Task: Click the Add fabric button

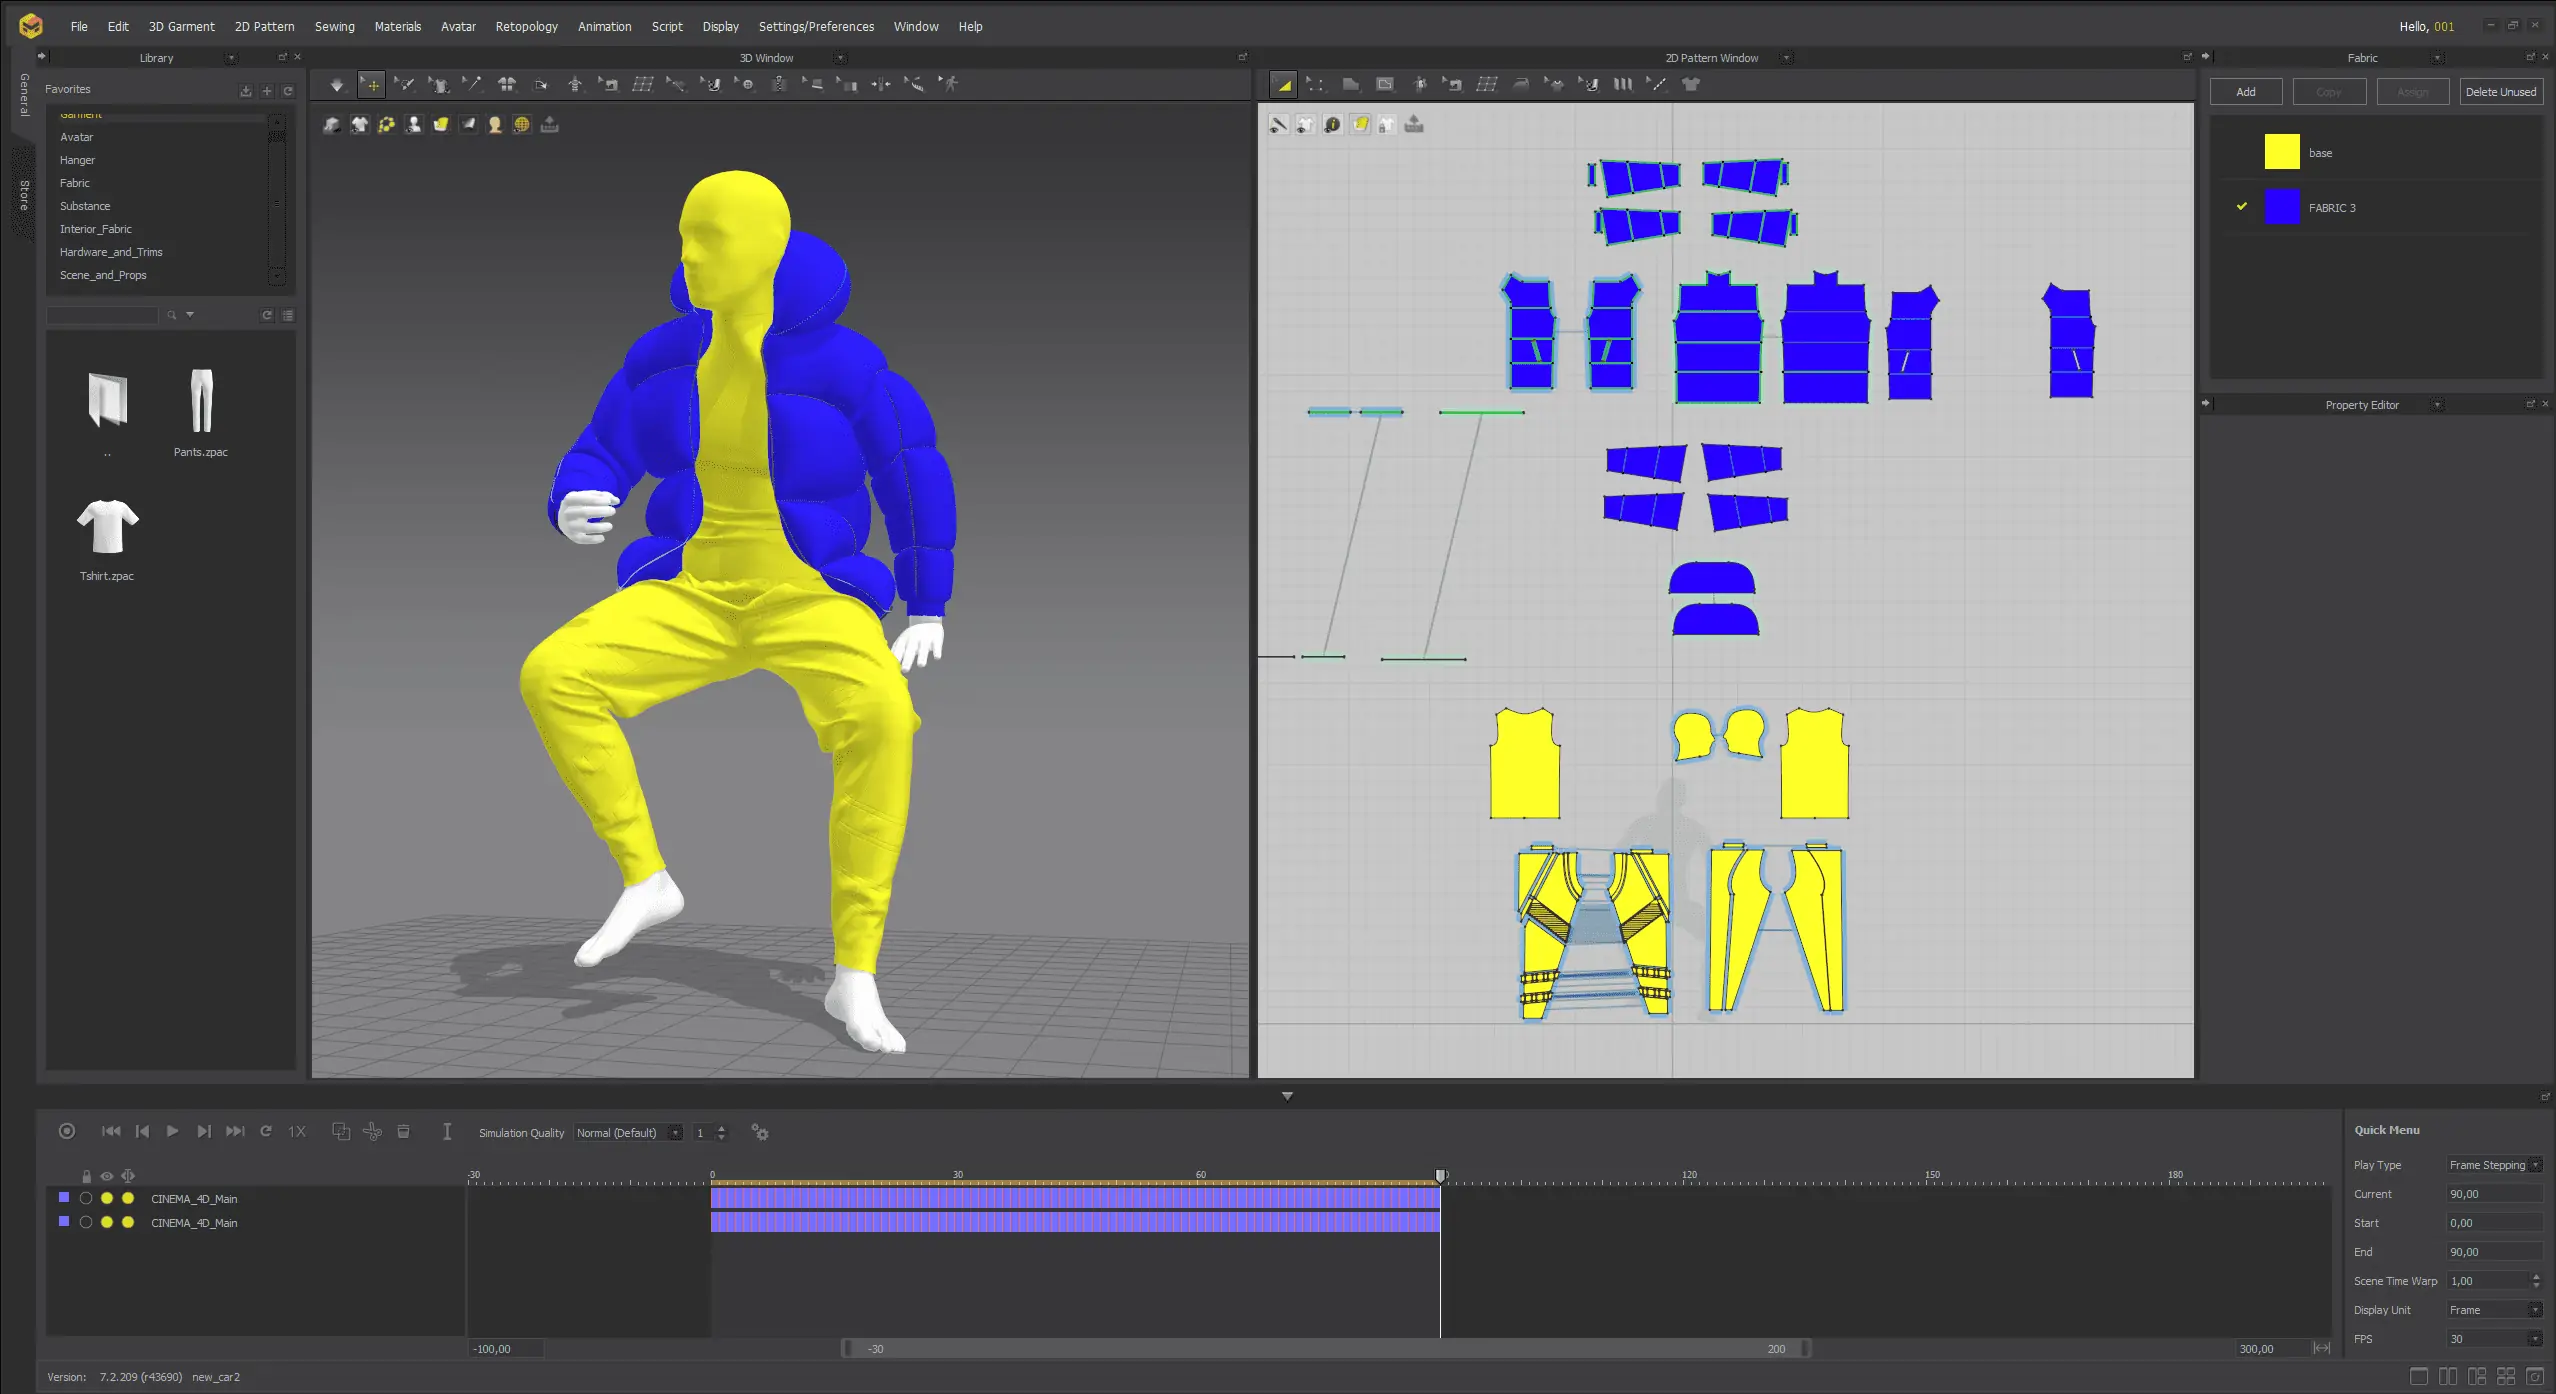Action: [2245, 92]
